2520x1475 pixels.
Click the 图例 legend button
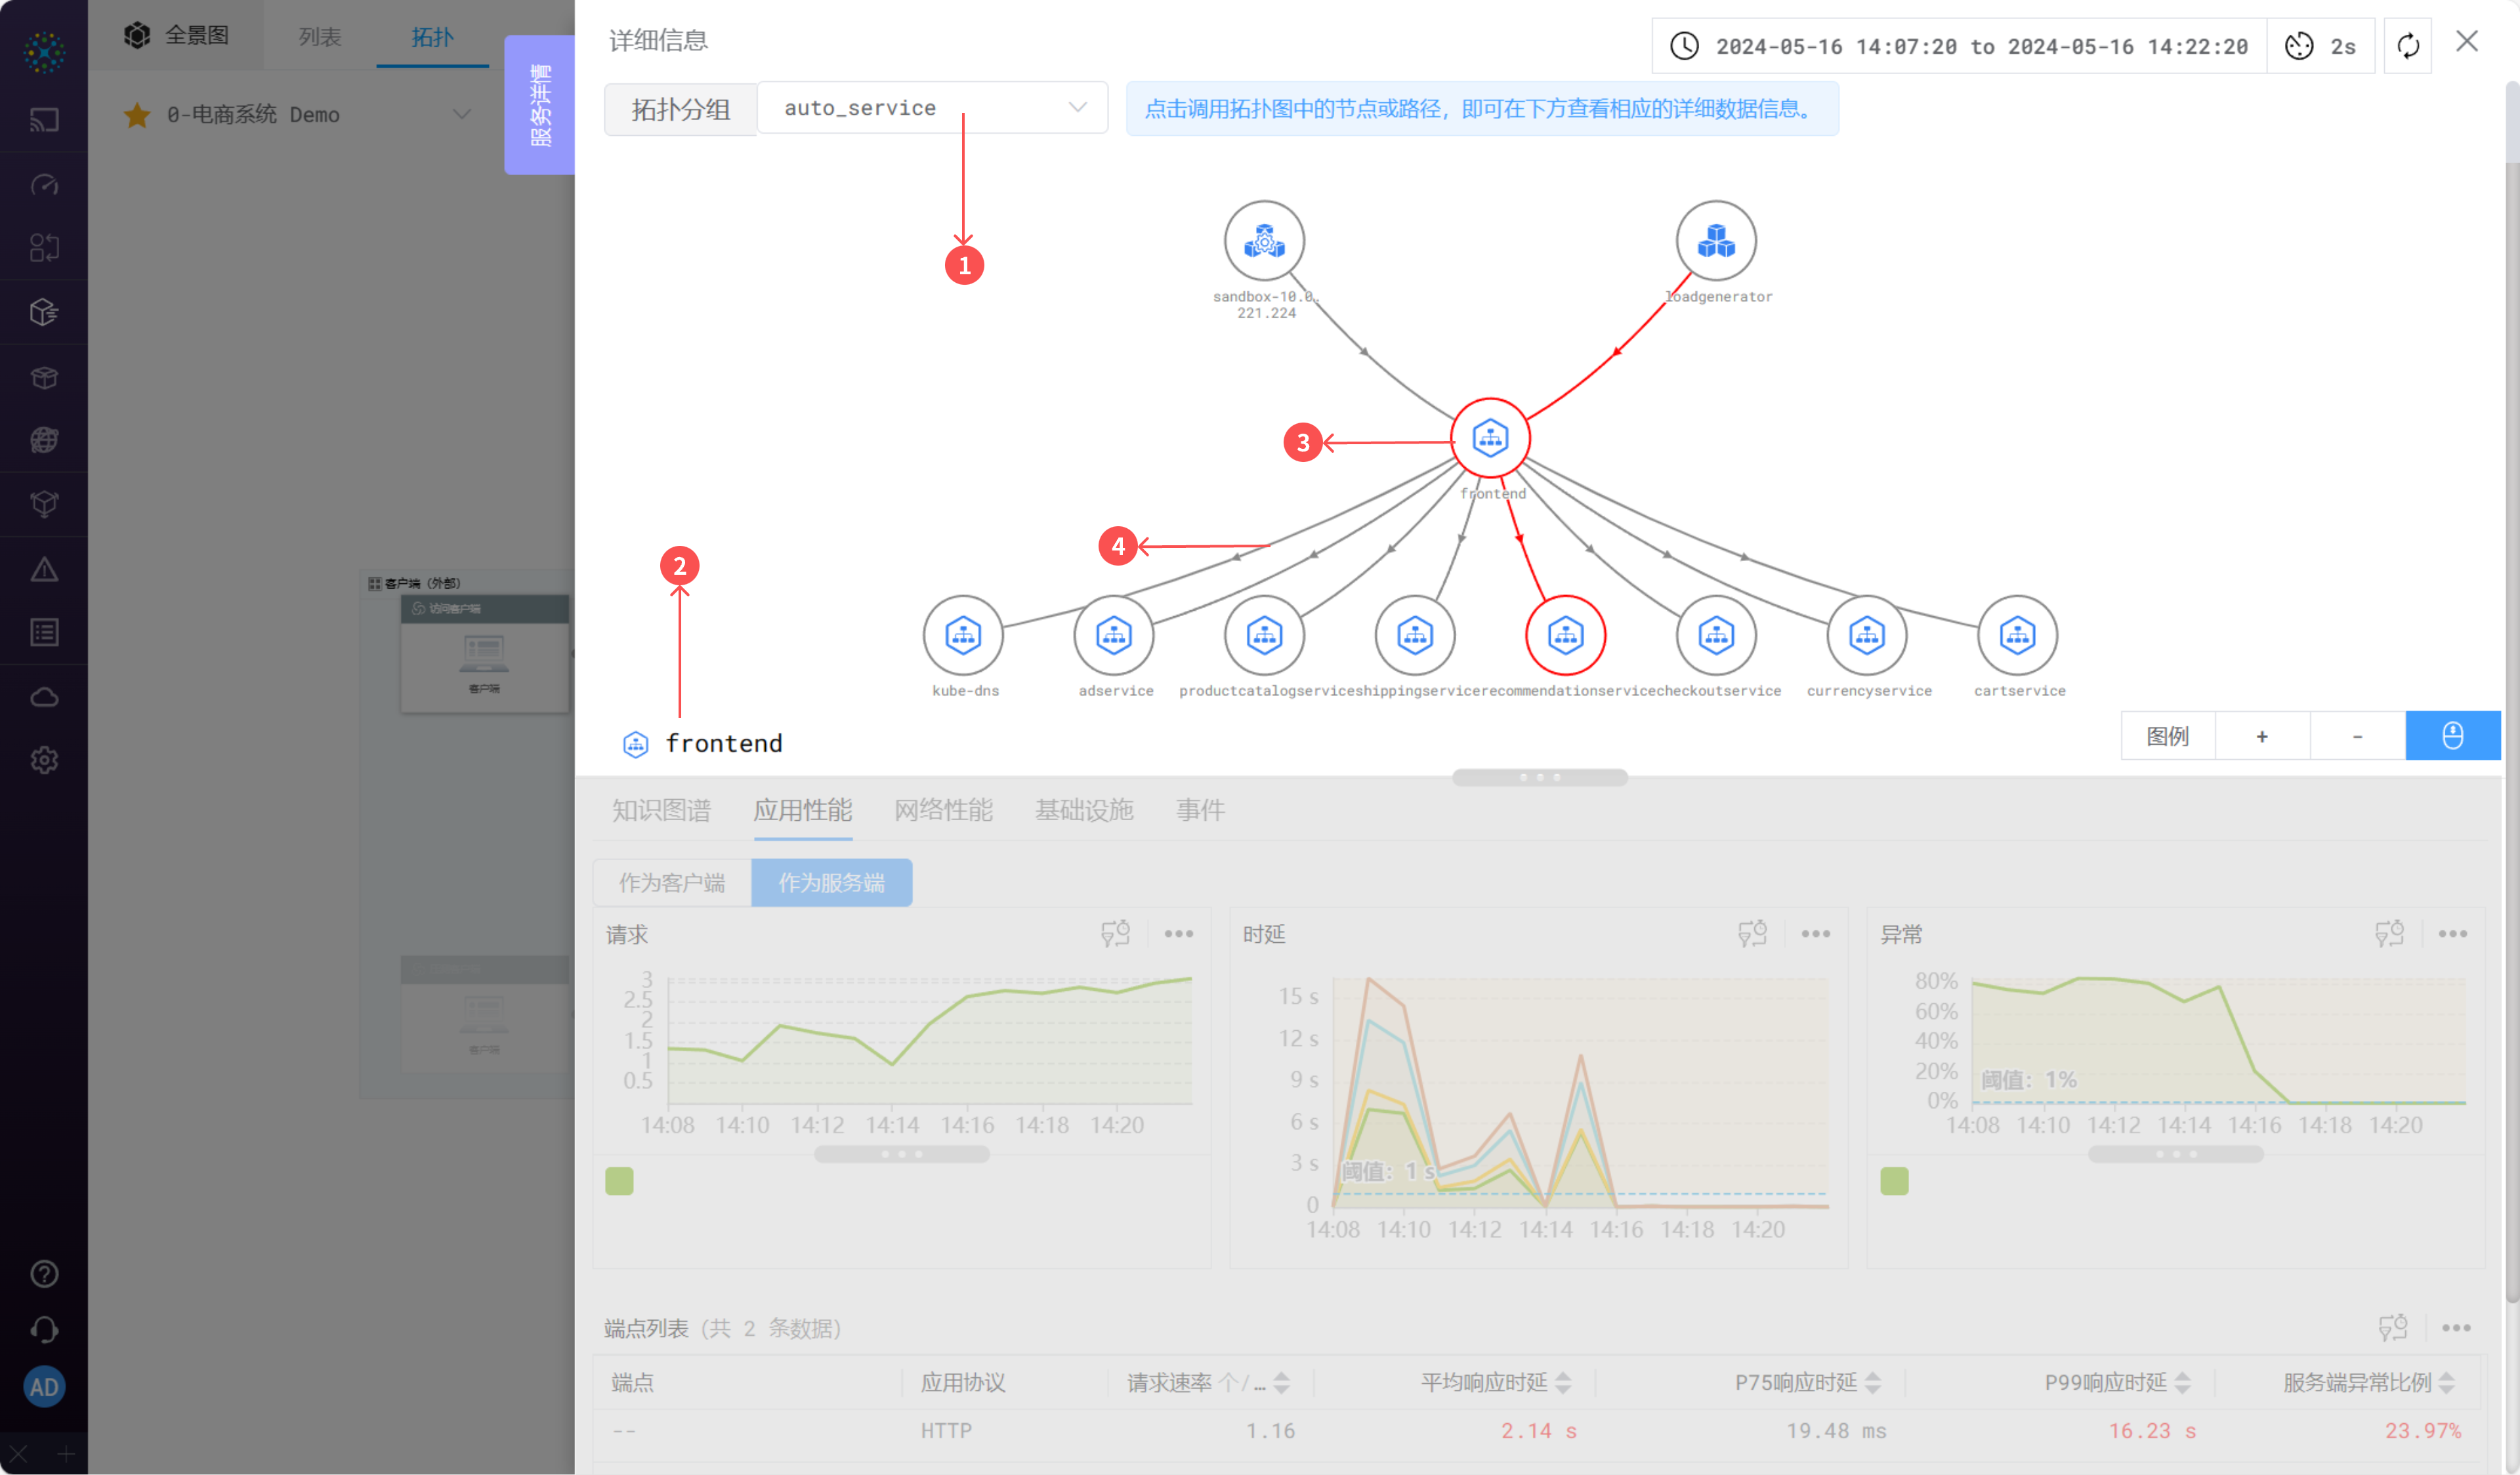[x=2167, y=736]
